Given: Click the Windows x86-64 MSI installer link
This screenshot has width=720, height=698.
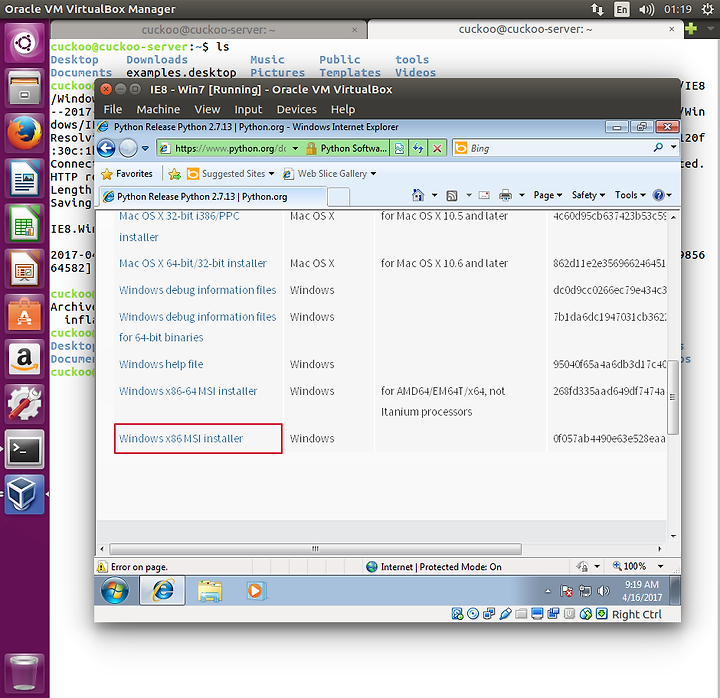Looking at the screenshot, I should pyautogui.click(x=188, y=391).
